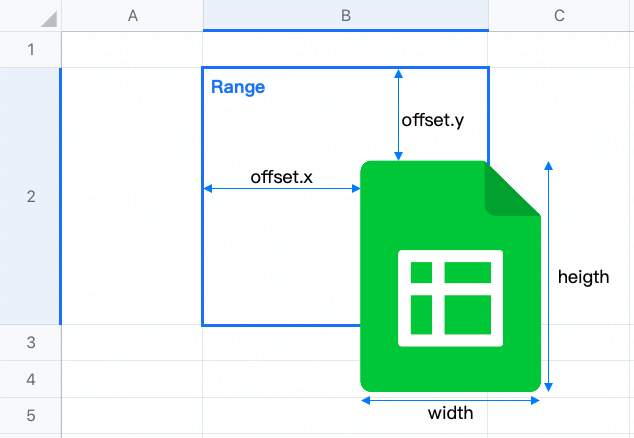Select row 1 header

31,49
